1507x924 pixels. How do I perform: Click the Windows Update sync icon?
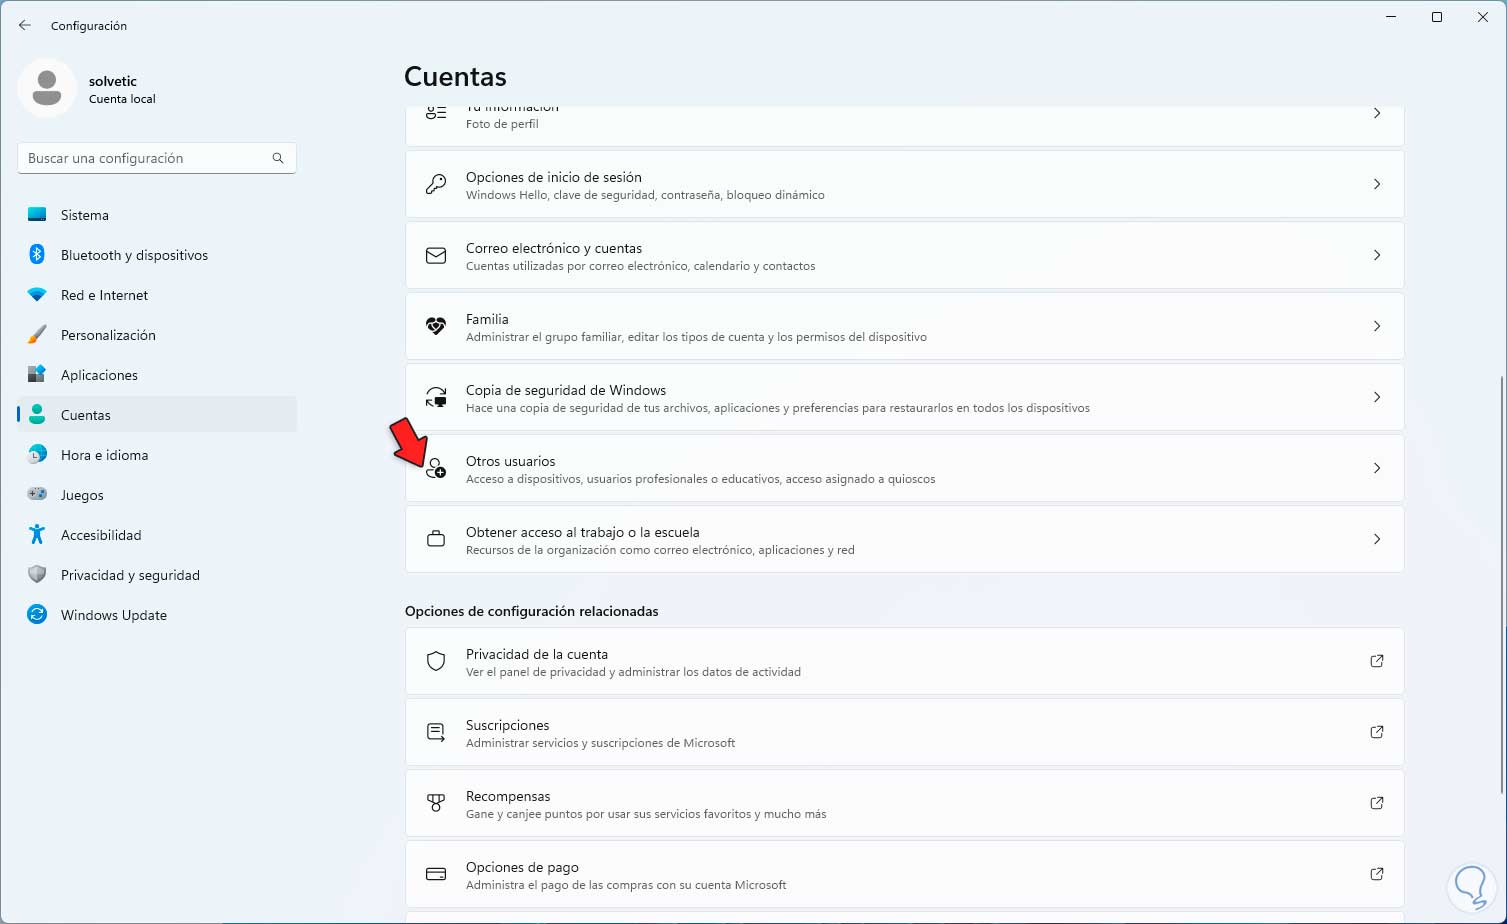point(37,615)
